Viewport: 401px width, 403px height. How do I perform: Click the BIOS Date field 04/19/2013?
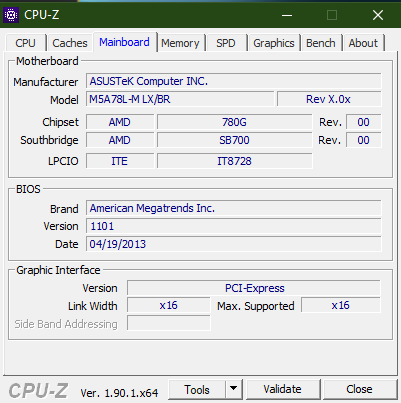(233, 244)
